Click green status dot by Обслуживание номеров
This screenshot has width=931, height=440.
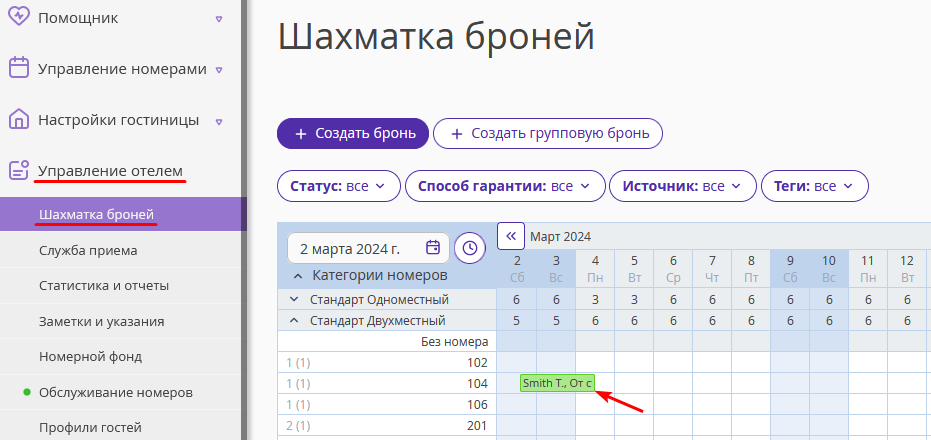(x=26, y=392)
